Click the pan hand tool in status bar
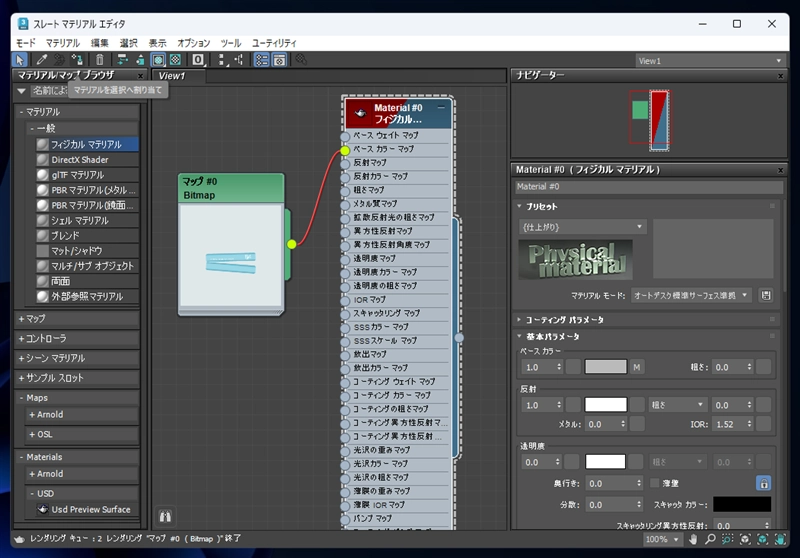The height and width of the screenshot is (558, 800). (x=694, y=541)
